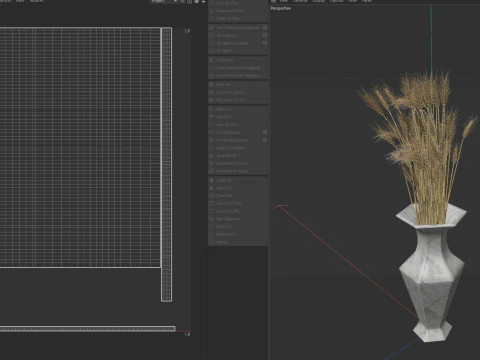
Task: Click the Copy UV row icon
Action: coord(211,180)
